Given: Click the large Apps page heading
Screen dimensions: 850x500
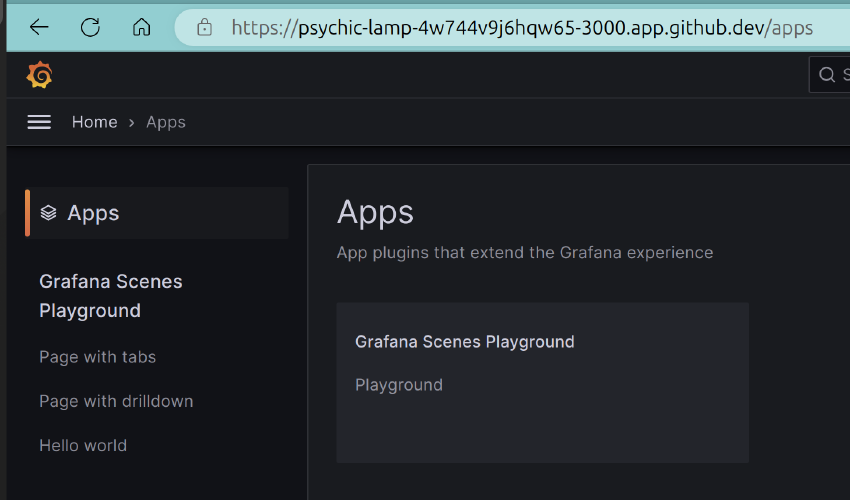Looking at the screenshot, I should pyautogui.click(x=375, y=212).
